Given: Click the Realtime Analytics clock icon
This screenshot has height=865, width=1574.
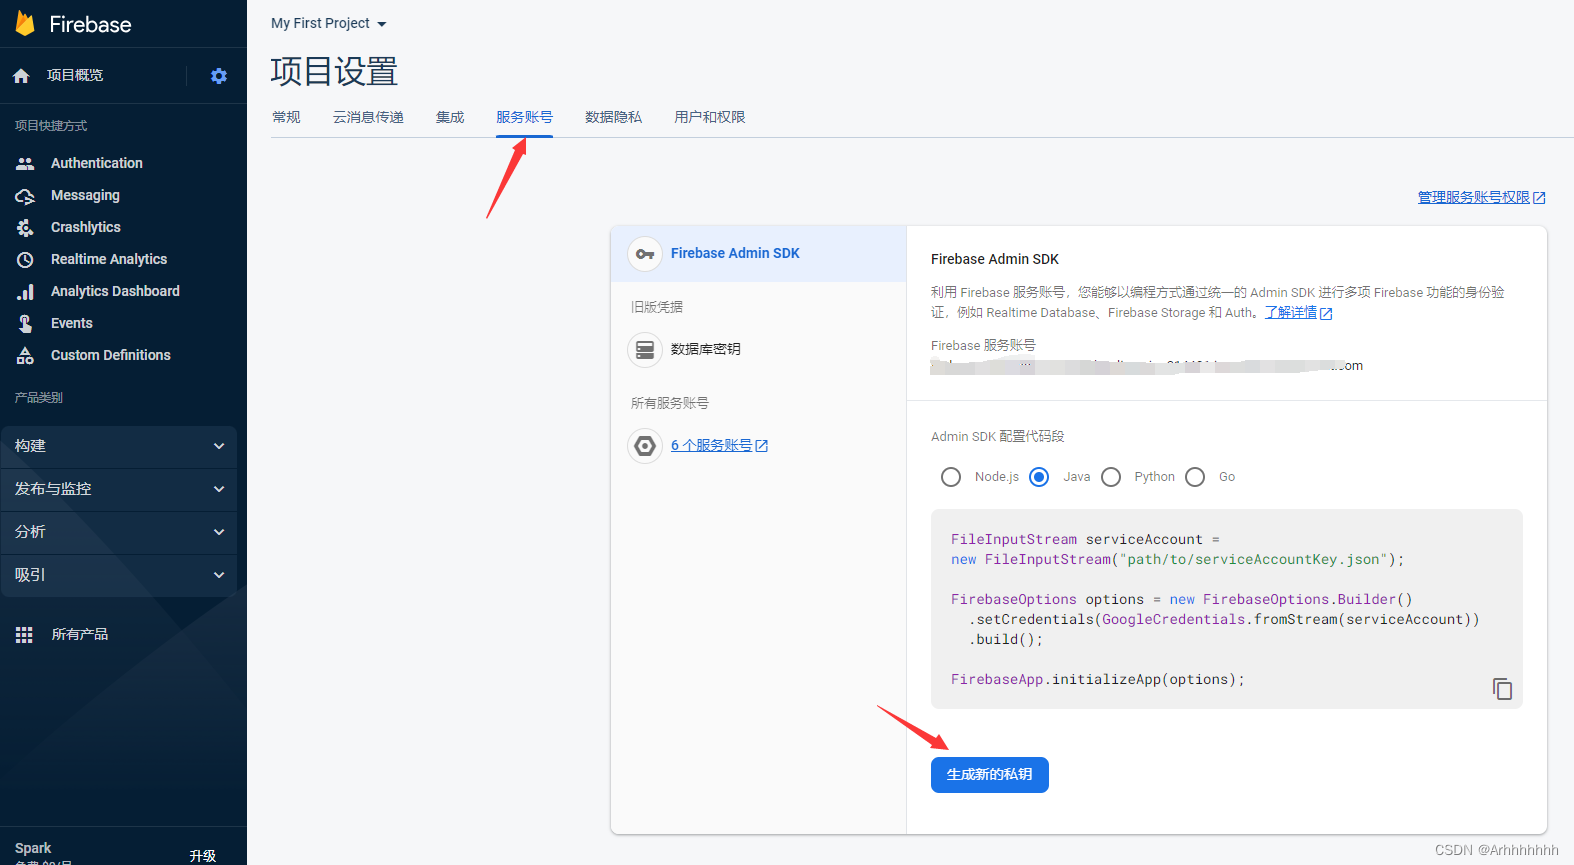Looking at the screenshot, I should click(25, 260).
